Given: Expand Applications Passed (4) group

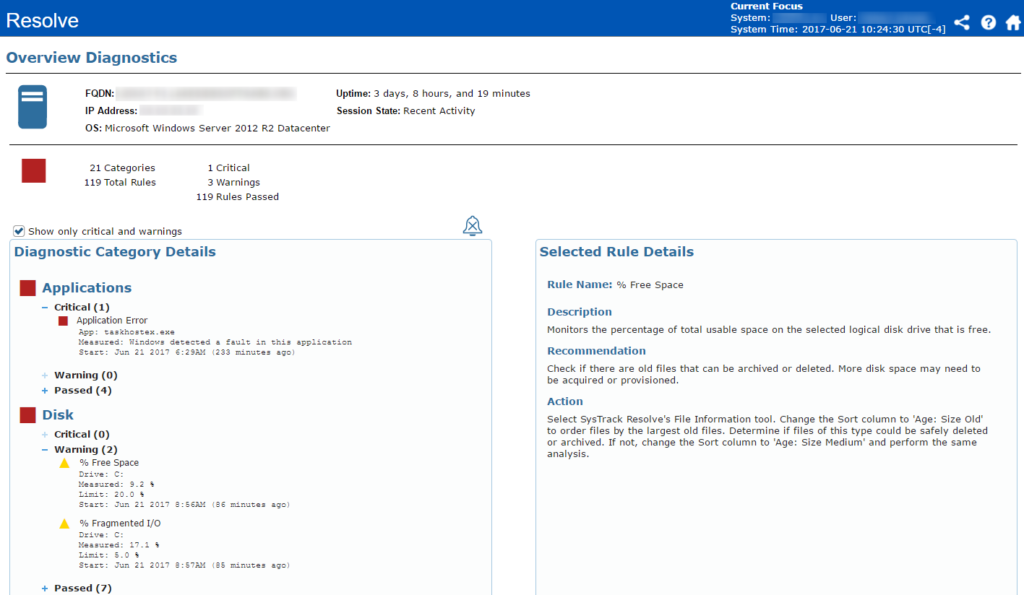Looking at the screenshot, I should (x=45, y=390).
